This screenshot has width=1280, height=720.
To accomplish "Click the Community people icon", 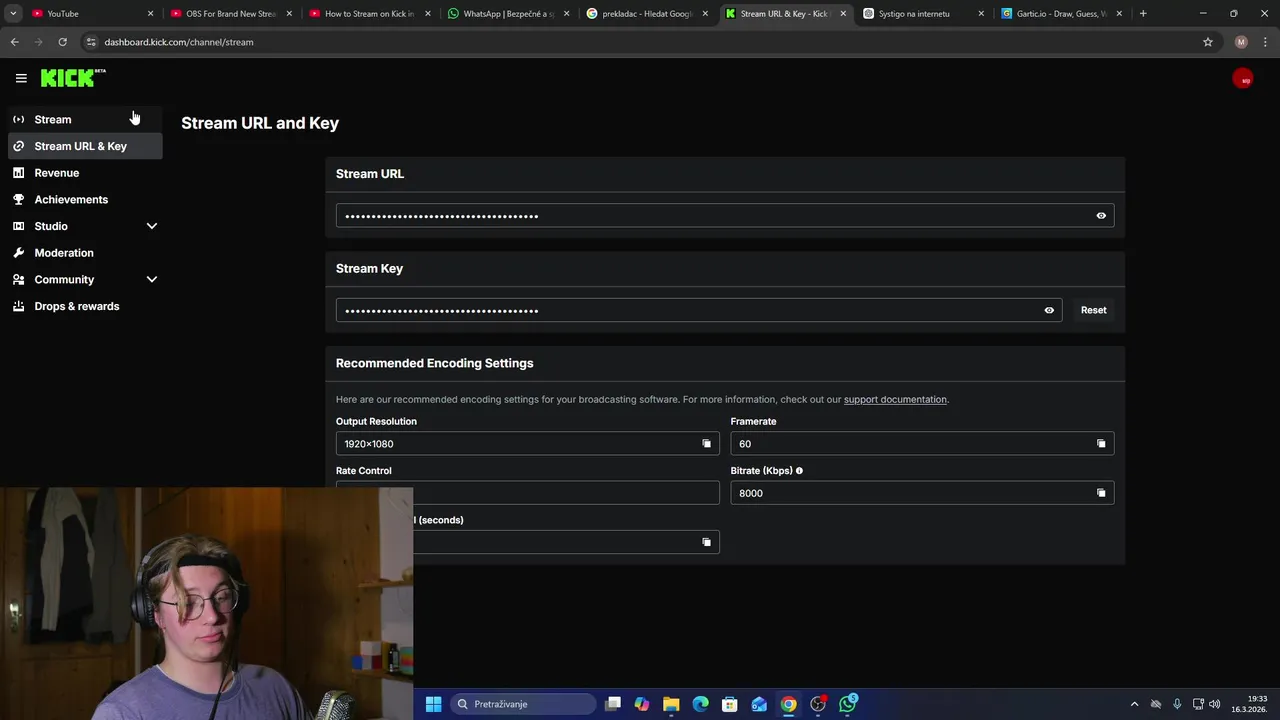I will (18, 280).
